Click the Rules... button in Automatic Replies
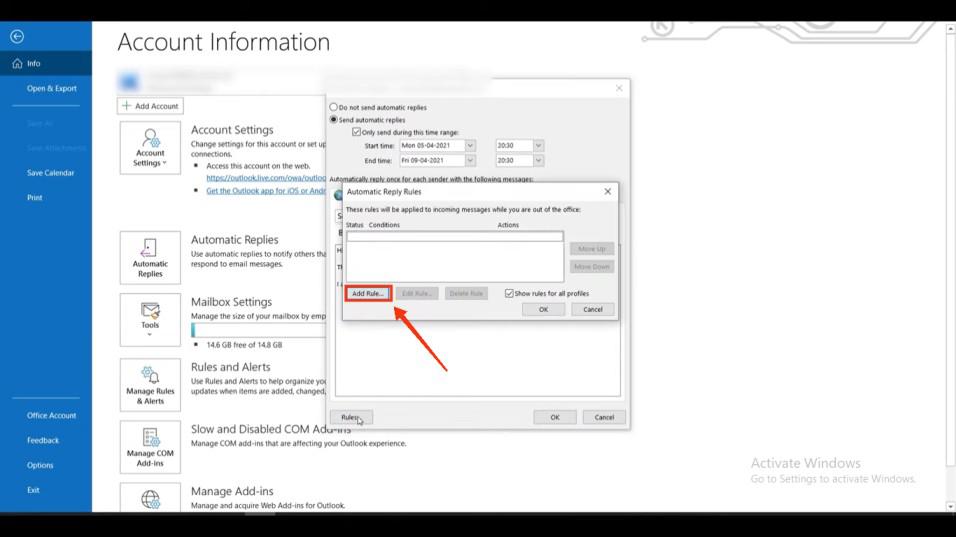956x537 pixels. click(351, 418)
